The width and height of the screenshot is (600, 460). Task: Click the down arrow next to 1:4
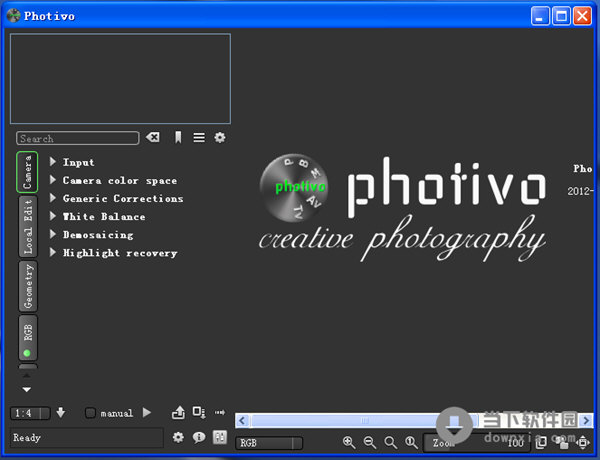(x=60, y=413)
